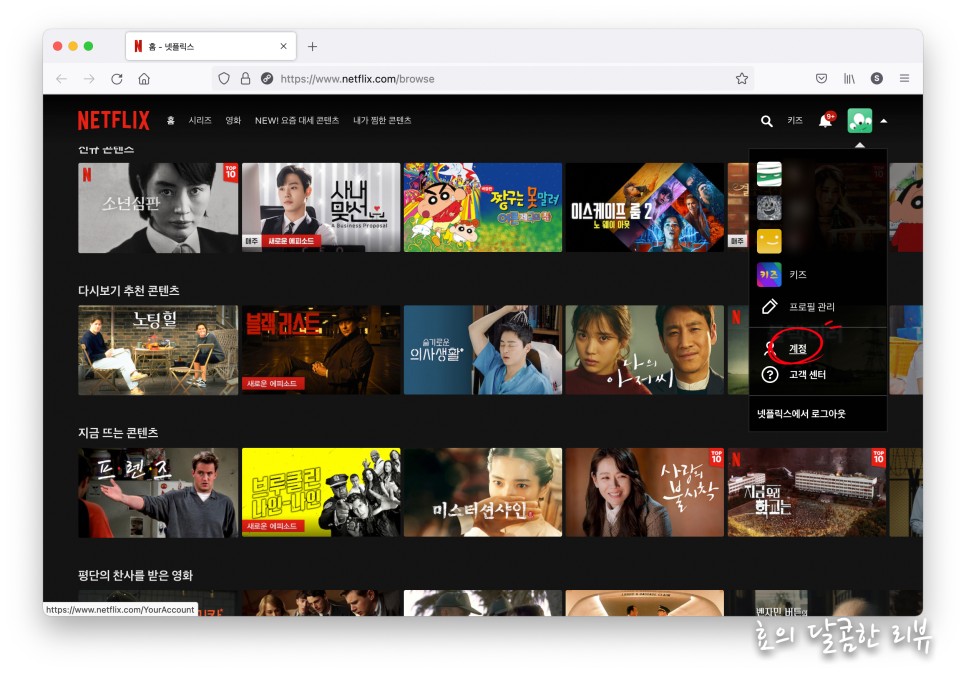Open the 소년심판 thumbnail

coord(158,208)
